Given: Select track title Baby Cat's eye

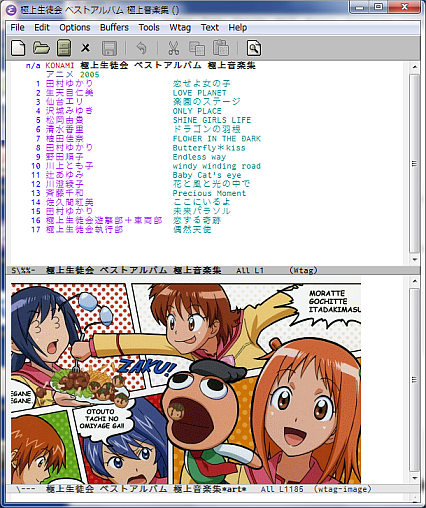Looking at the screenshot, I should 207,175.
